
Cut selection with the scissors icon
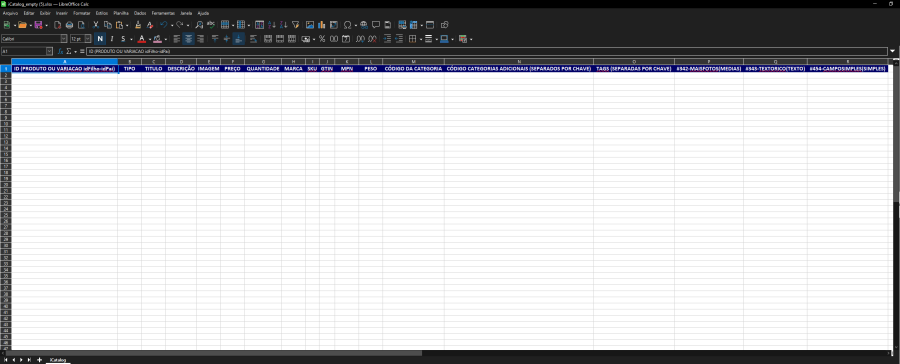[96, 25]
